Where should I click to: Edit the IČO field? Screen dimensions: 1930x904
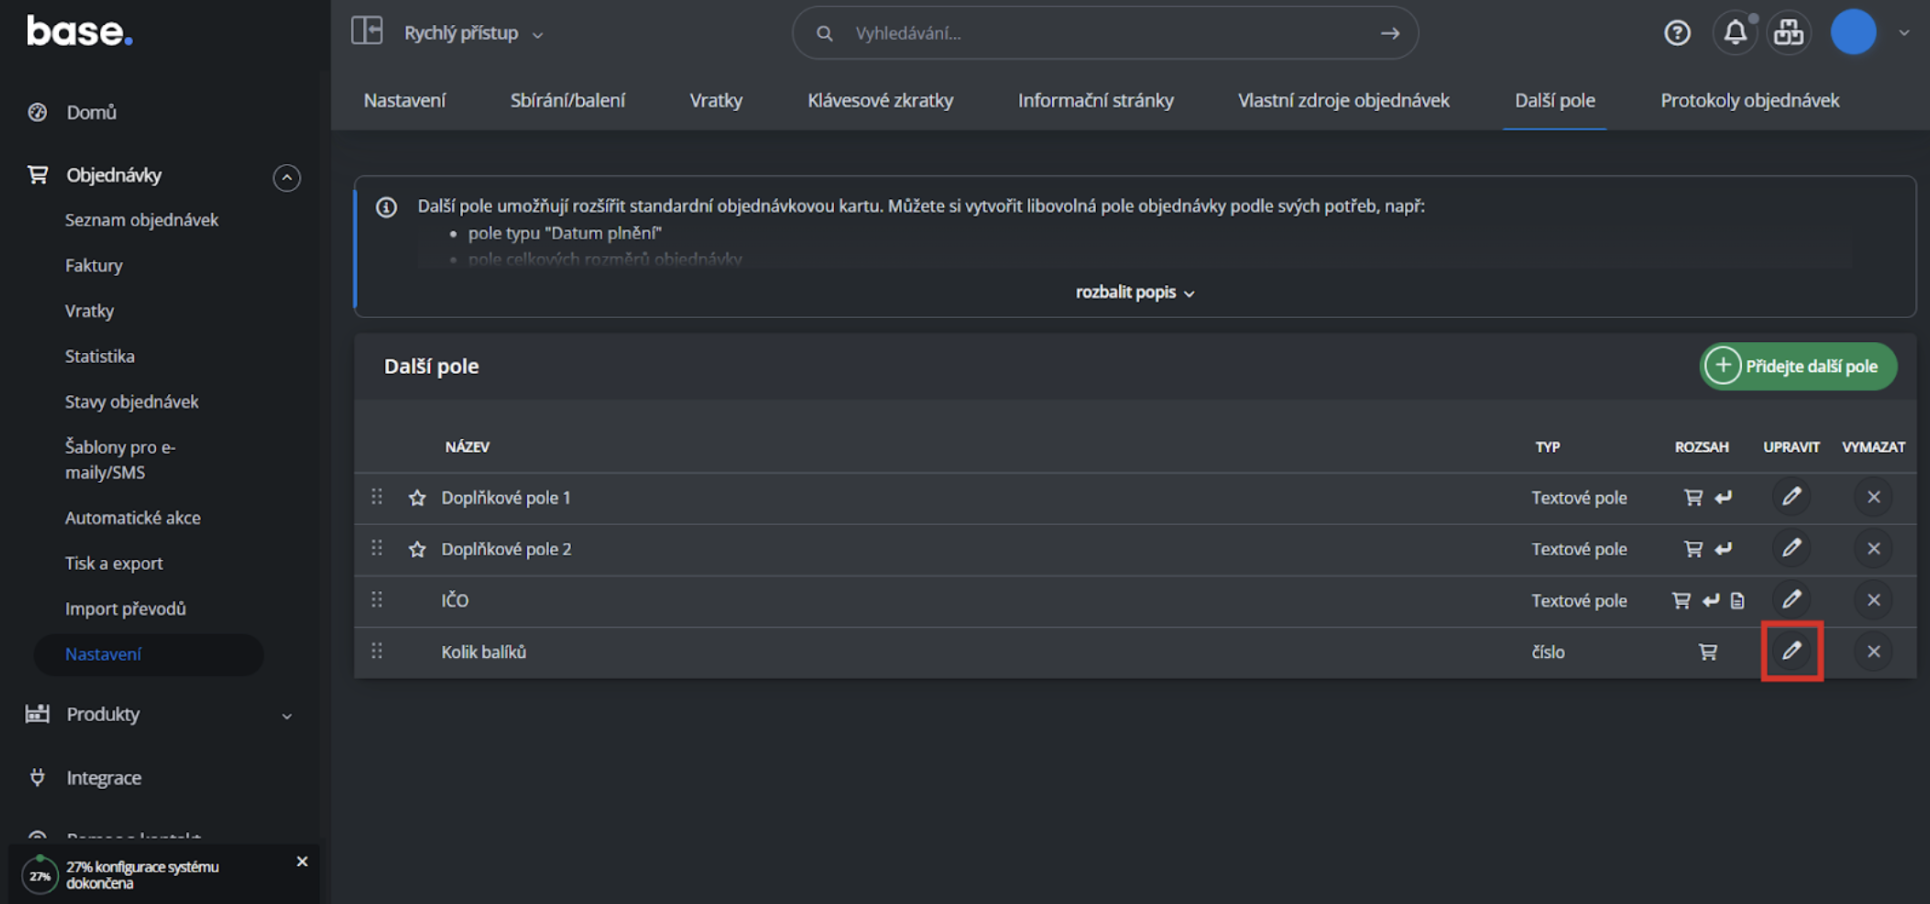click(1791, 599)
